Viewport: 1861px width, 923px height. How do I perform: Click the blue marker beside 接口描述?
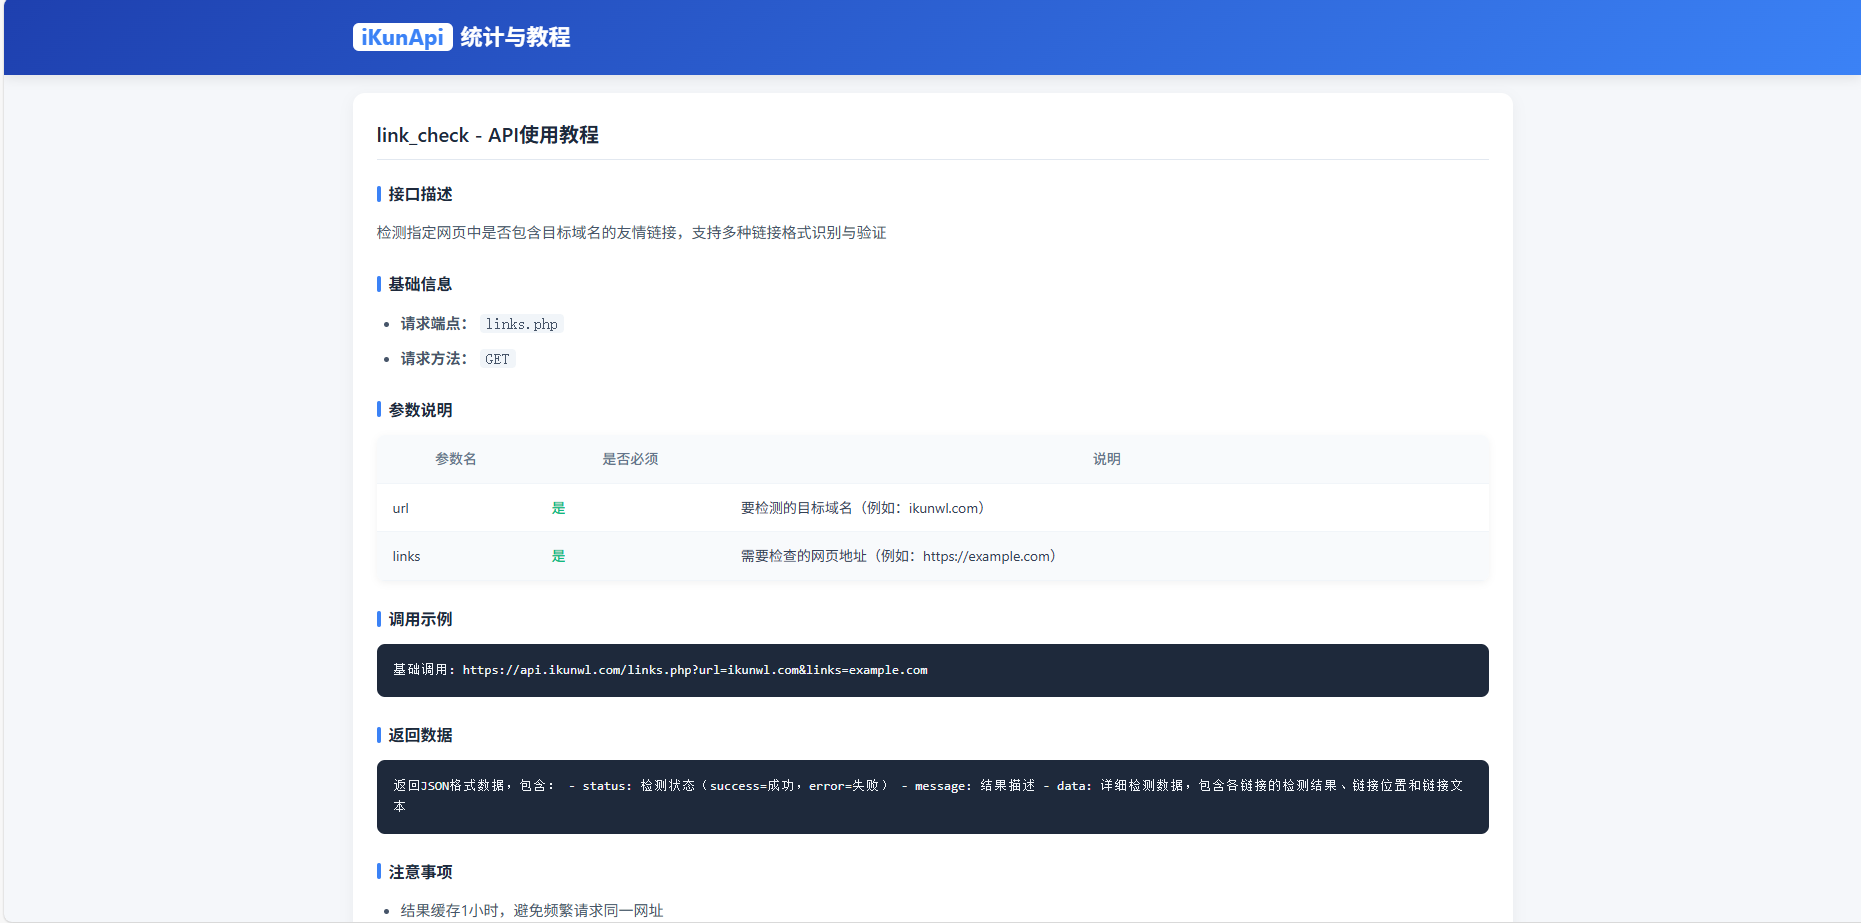pos(378,194)
